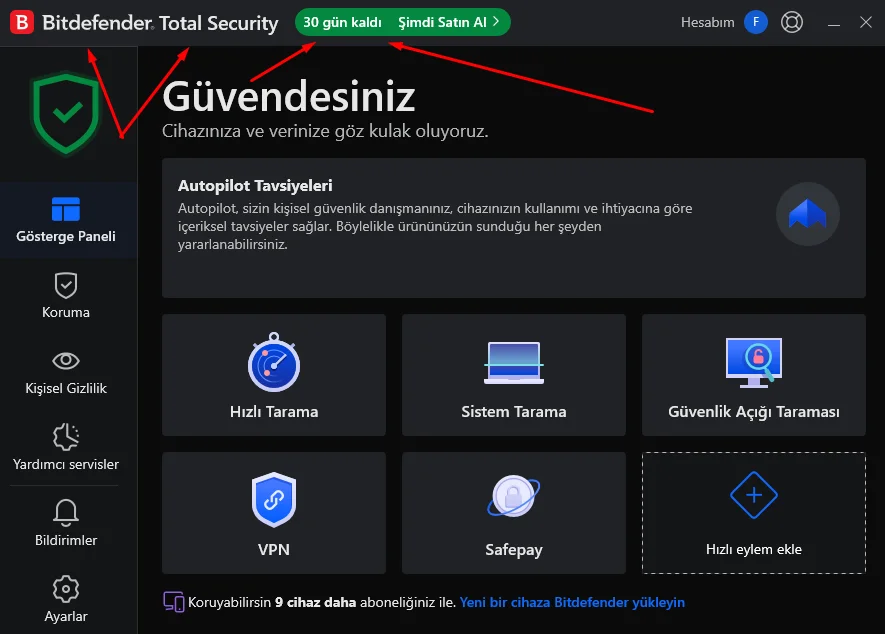Screen dimensions: 885x634
Task: Open the Ayarlar gear icon
Action: point(66,589)
